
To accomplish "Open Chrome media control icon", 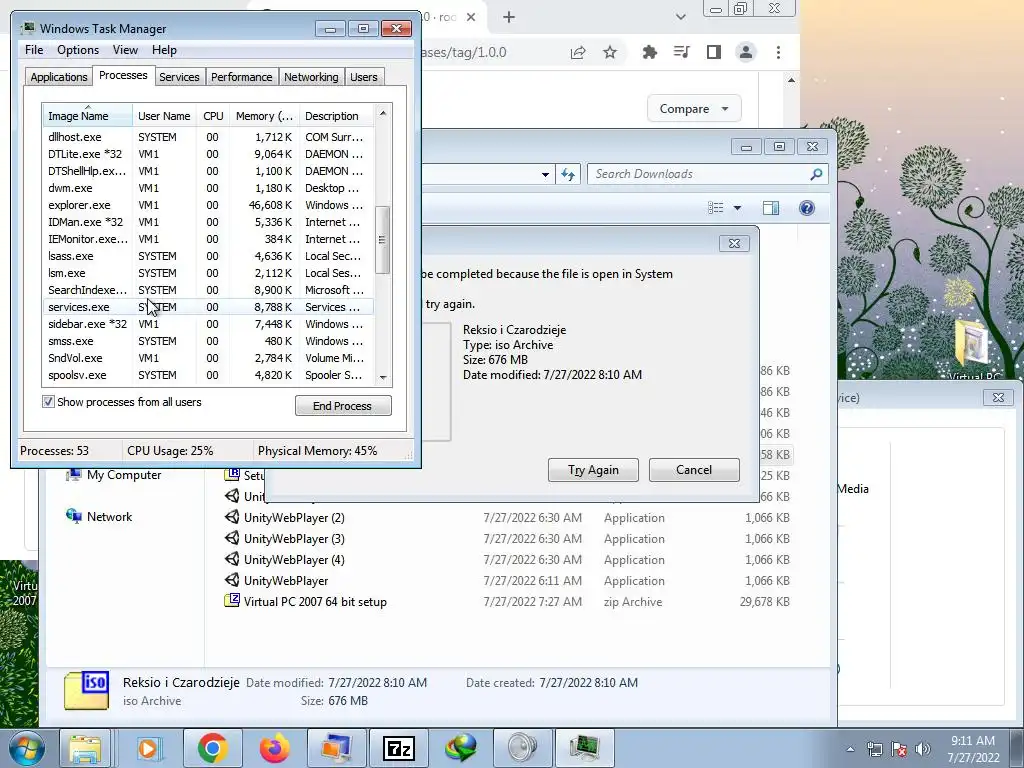I will [x=681, y=52].
